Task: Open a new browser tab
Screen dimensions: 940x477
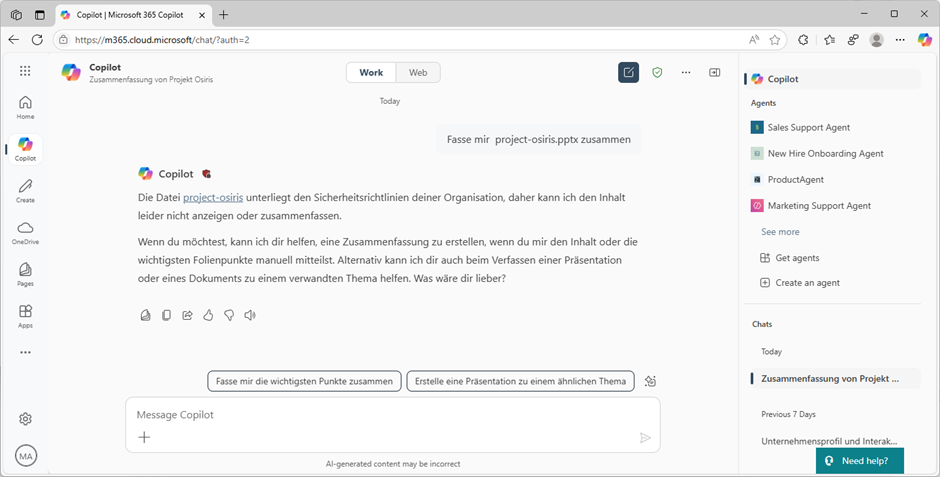Action: pos(224,15)
